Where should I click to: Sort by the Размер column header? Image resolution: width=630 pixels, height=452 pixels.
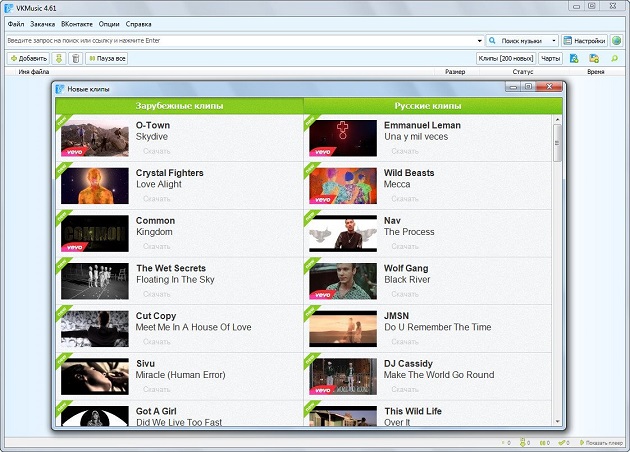(455, 72)
